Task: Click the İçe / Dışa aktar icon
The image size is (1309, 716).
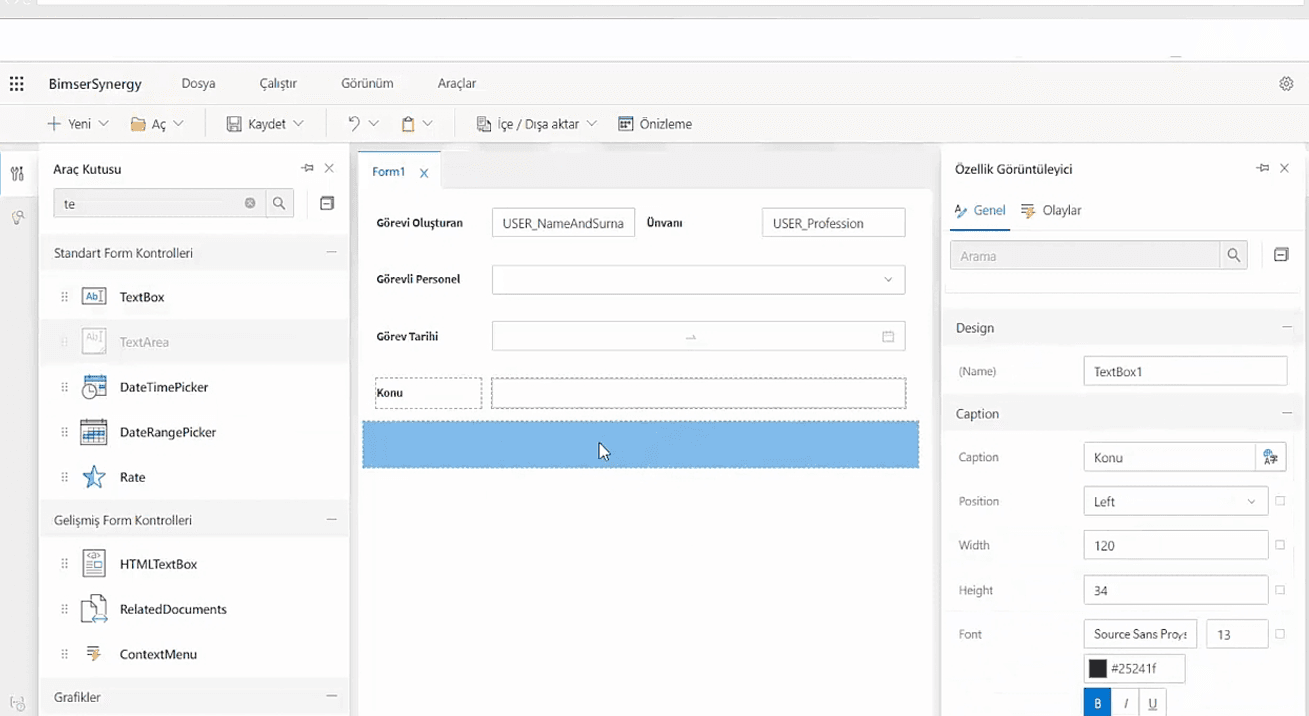Action: point(484,124)
